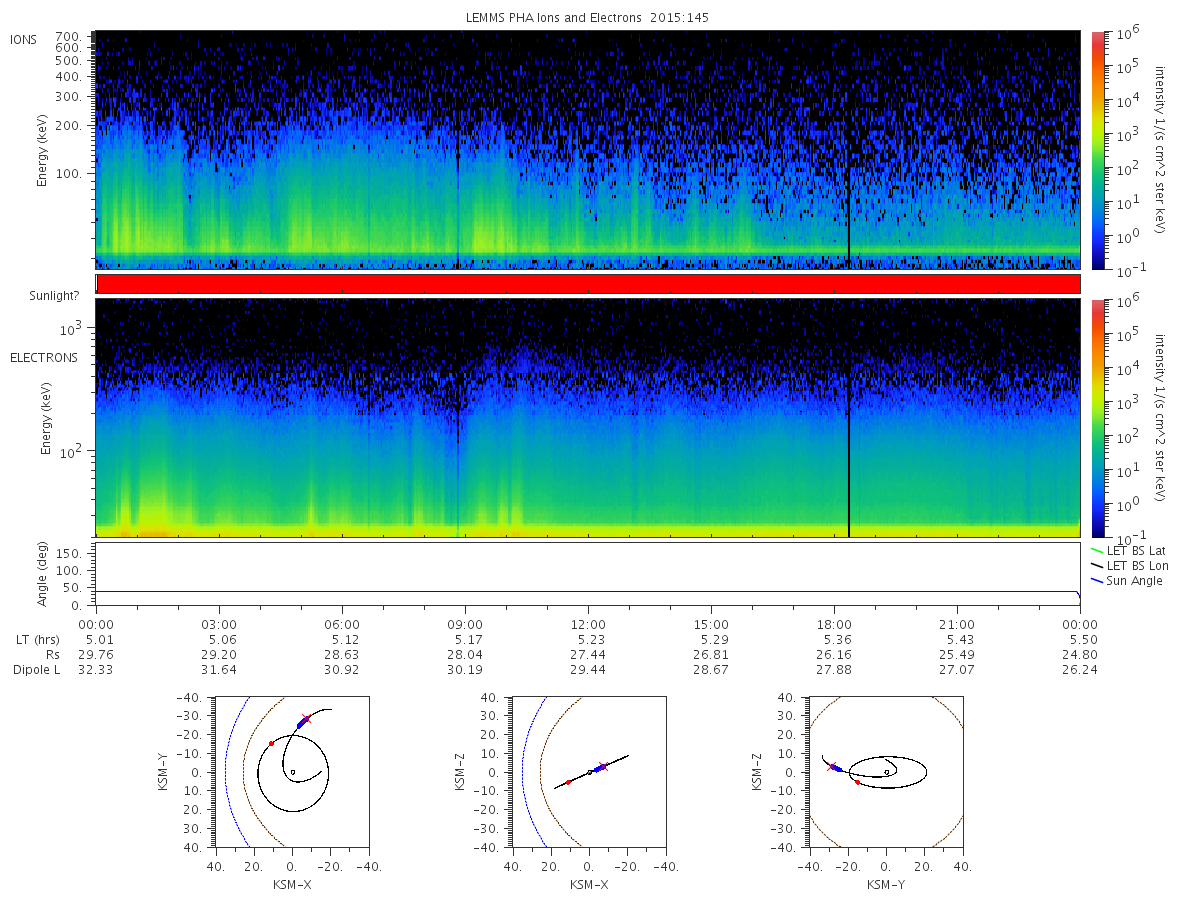This screenshot has width=1200, height=900.
Task: Select the Dipole L value '26.24'
Action: (x=1080, y=669)
